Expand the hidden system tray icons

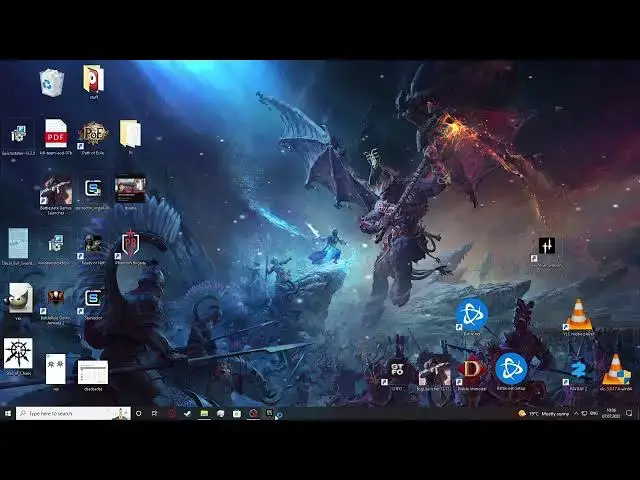tap(576, 413)
